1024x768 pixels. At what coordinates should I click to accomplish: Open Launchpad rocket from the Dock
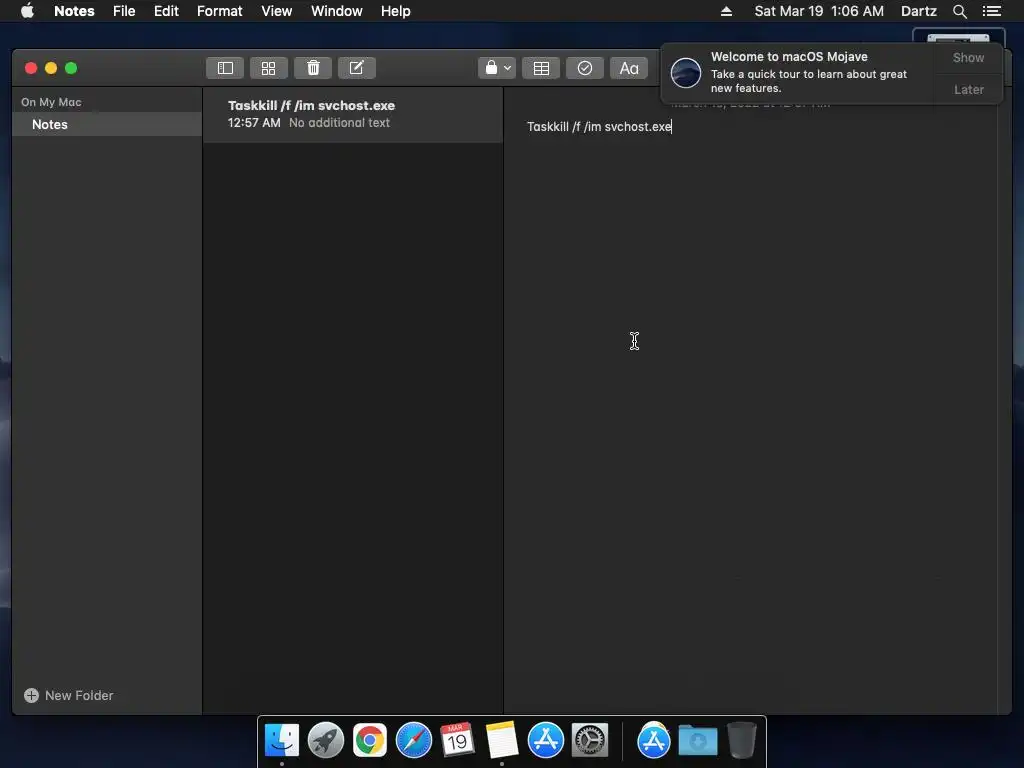pyautogui.click(x=326, y=741)
